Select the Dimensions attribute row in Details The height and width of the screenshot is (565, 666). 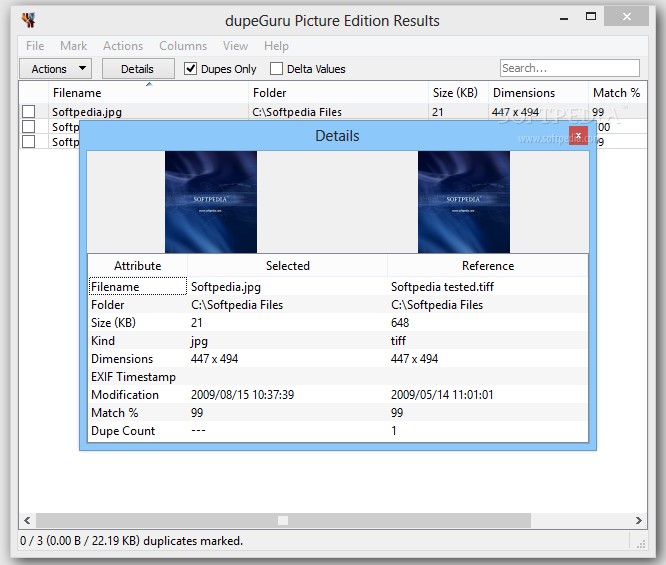pos(338,359)
